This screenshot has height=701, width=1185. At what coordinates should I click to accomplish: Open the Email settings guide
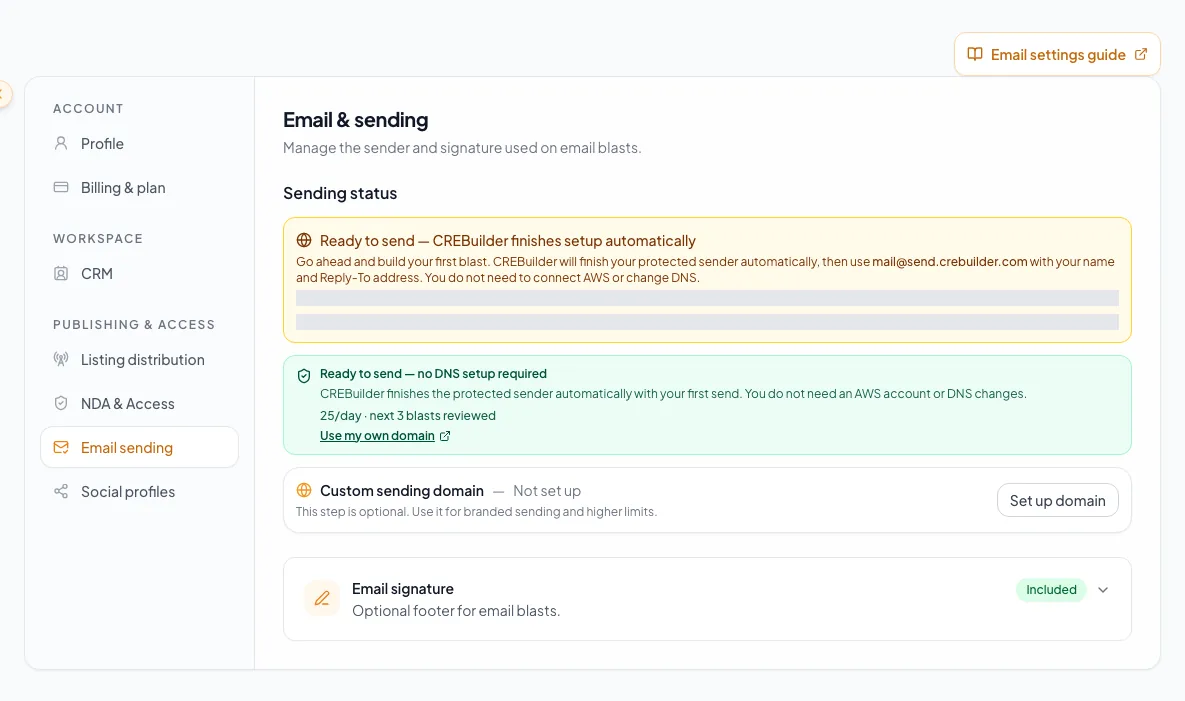[x=1057, y=54]
